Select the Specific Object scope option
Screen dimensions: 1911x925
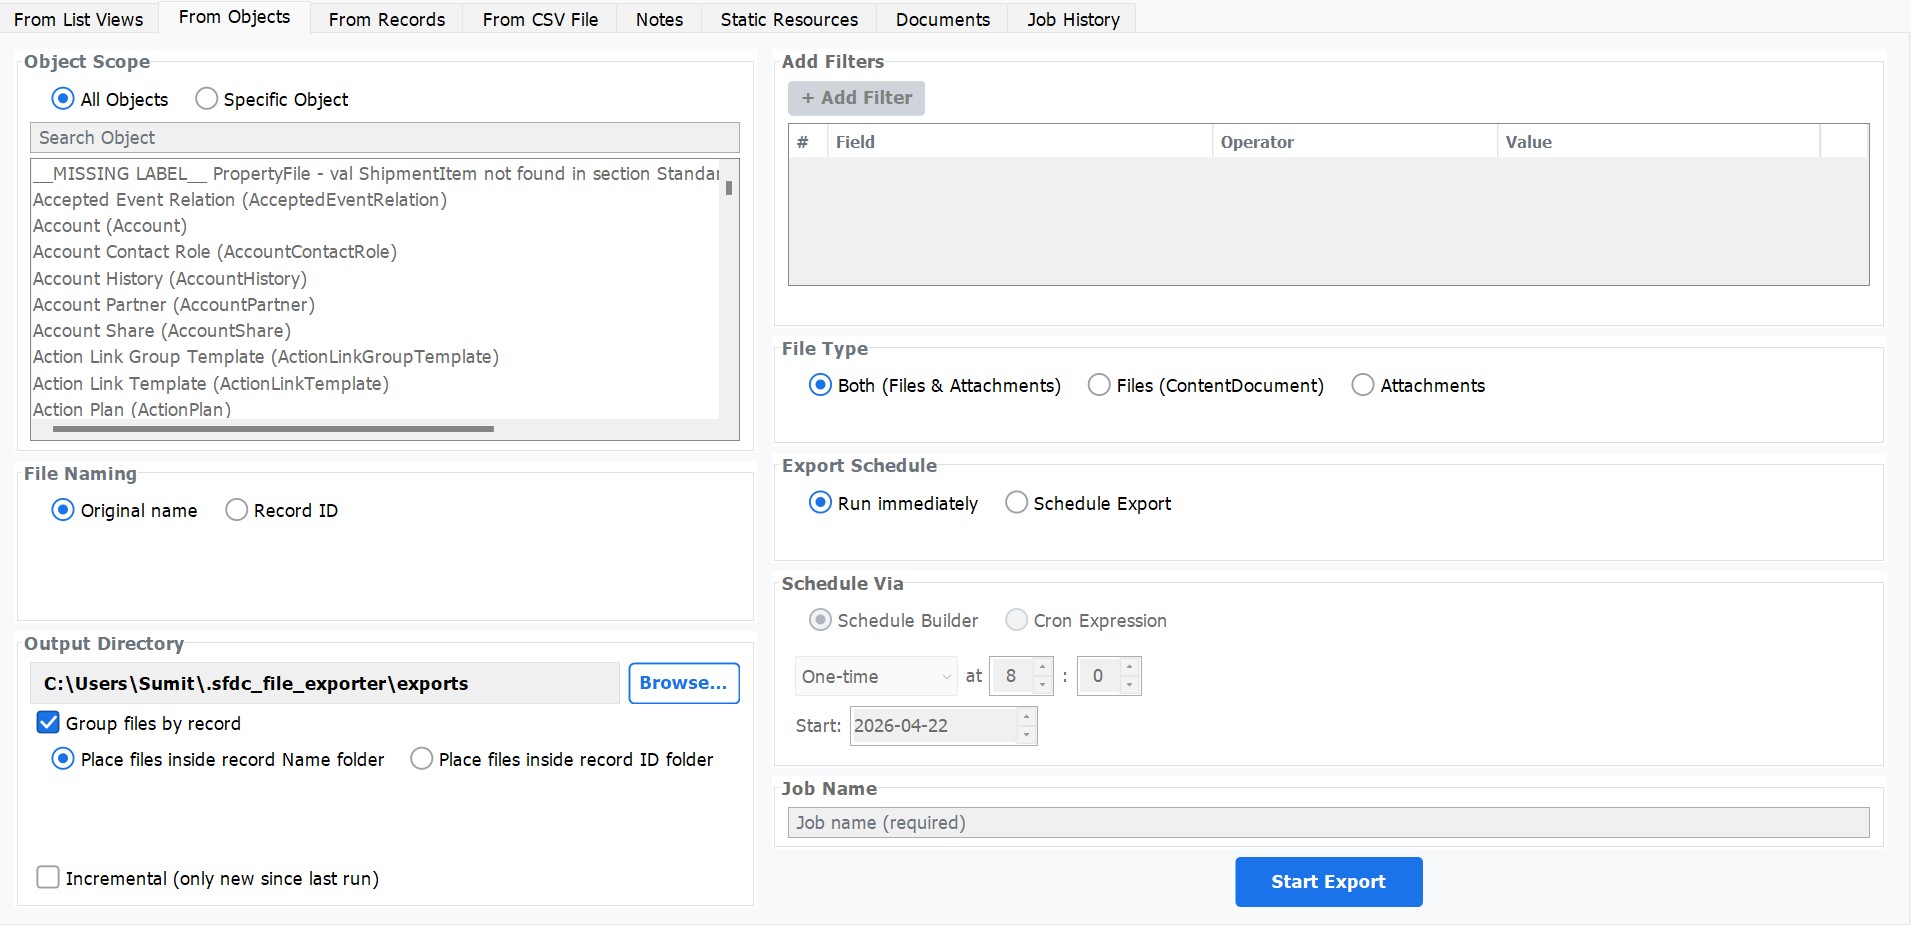click(x=206, y=98)
